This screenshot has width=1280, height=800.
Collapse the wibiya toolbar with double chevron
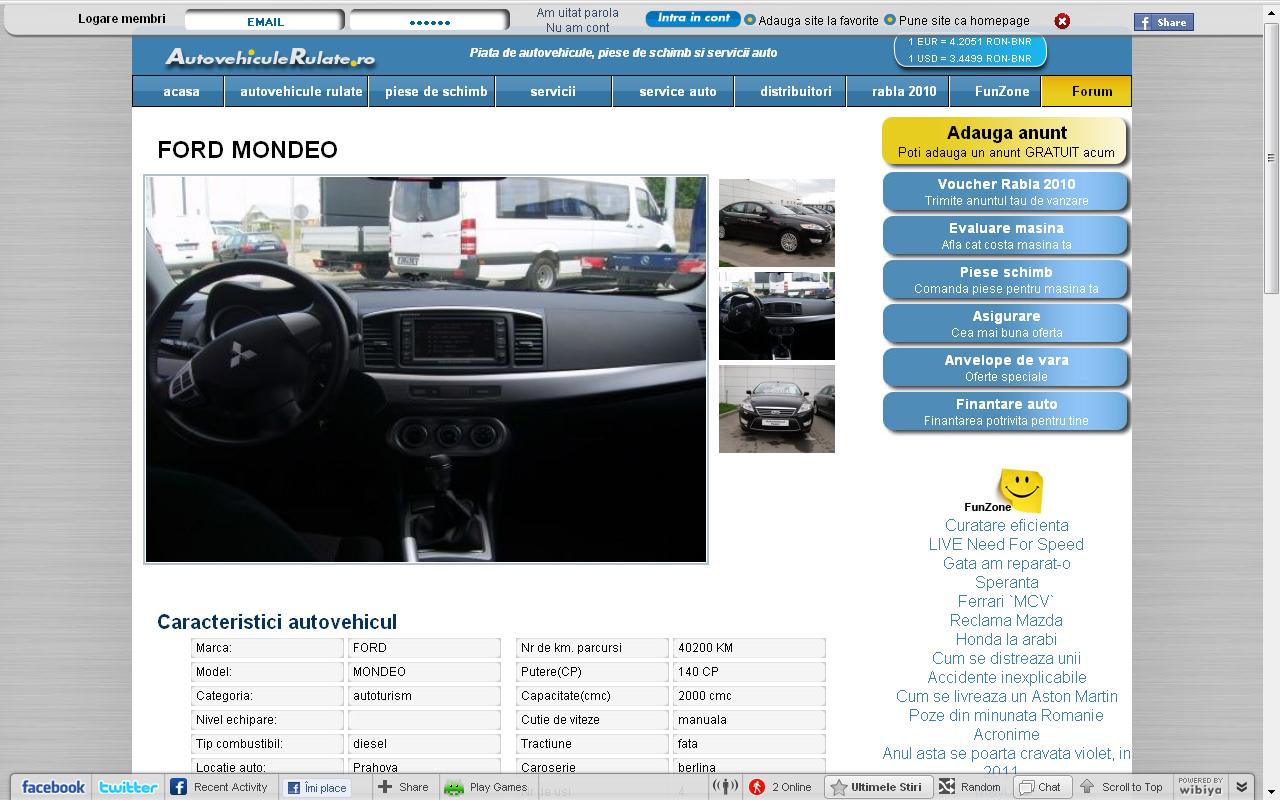point(1242,787)
